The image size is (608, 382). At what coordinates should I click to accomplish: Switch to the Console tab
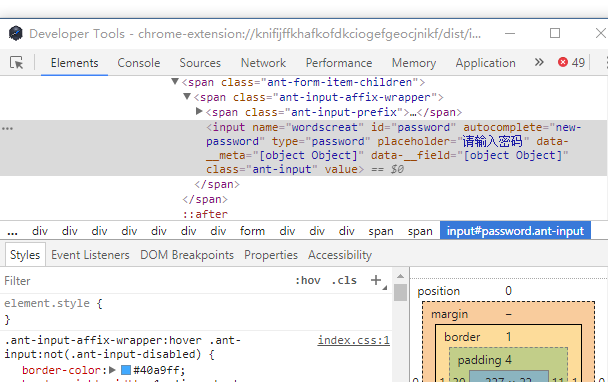(x=139, y=63)
